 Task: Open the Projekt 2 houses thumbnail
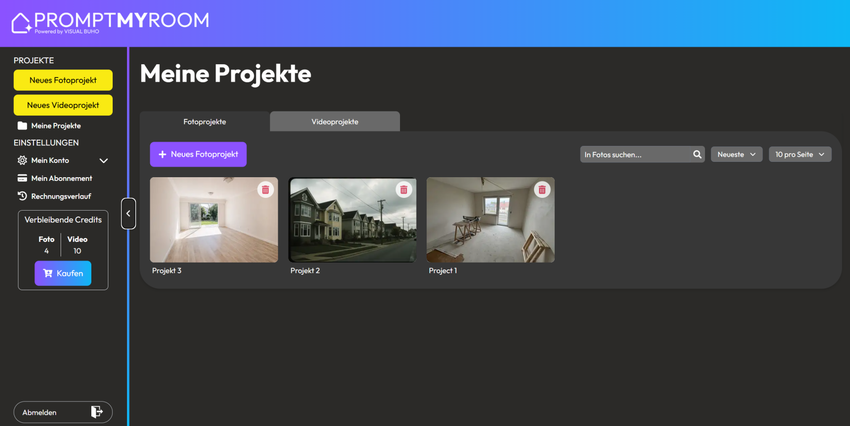click(x=352, y=220)
